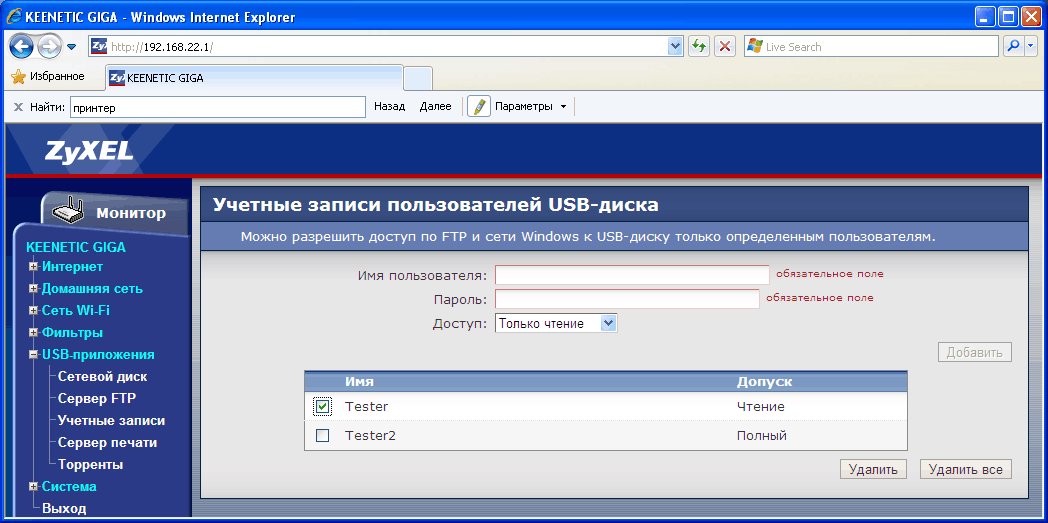Expand the Сеть Wi-Fi tree node
The image size is (1048, 523).
click(x=33, y=311)
